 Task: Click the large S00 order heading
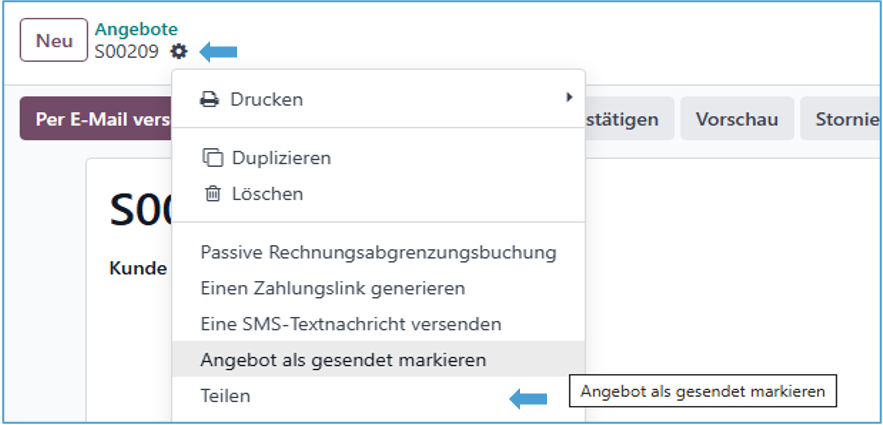140,210
